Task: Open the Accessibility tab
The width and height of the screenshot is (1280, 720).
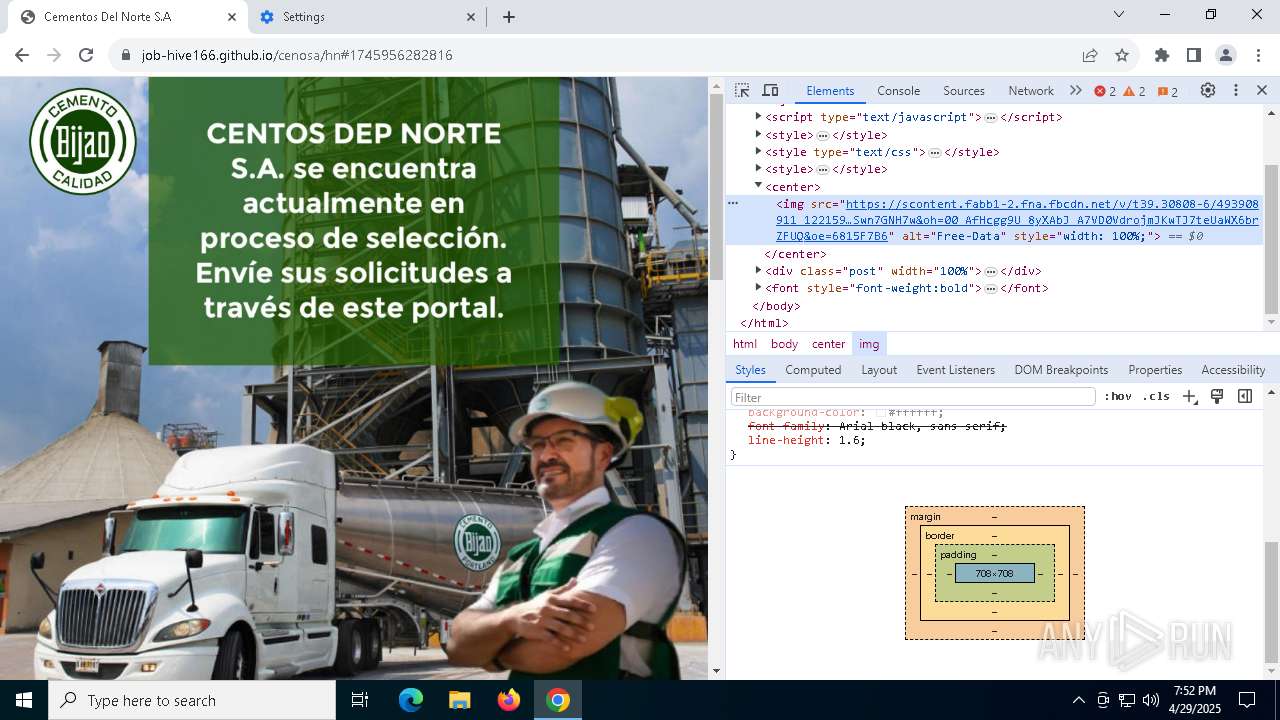Action: click(1233, 370)
